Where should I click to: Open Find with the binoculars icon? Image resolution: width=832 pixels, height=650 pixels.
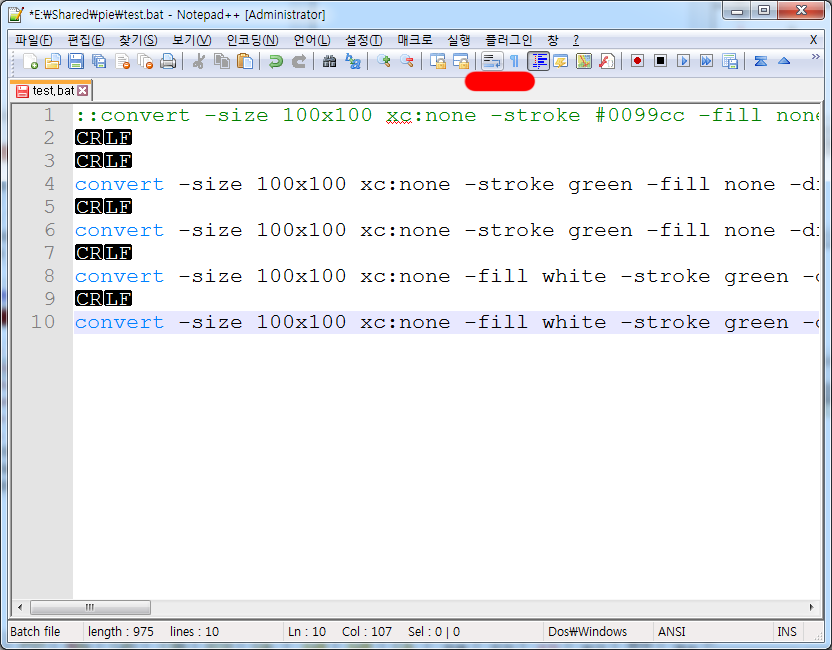coord(329,61)
